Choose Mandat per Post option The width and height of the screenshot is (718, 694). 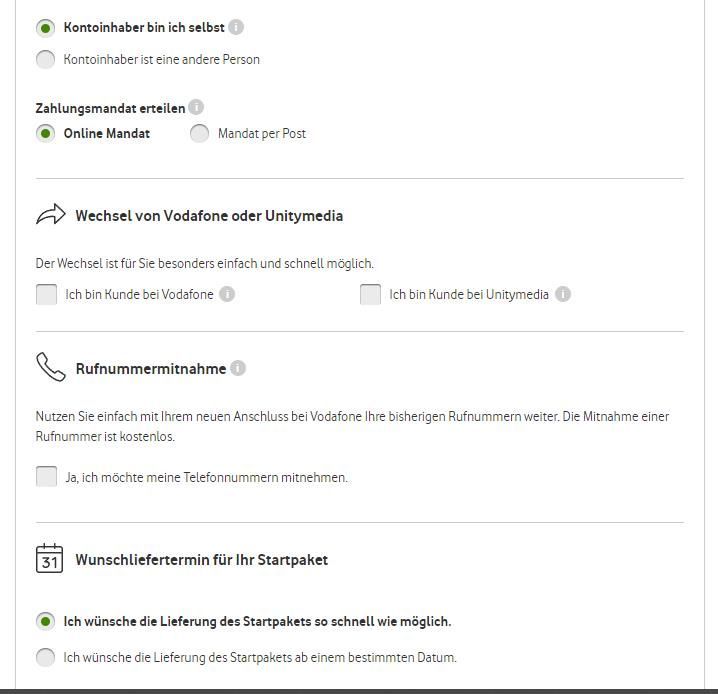point(200,133)
